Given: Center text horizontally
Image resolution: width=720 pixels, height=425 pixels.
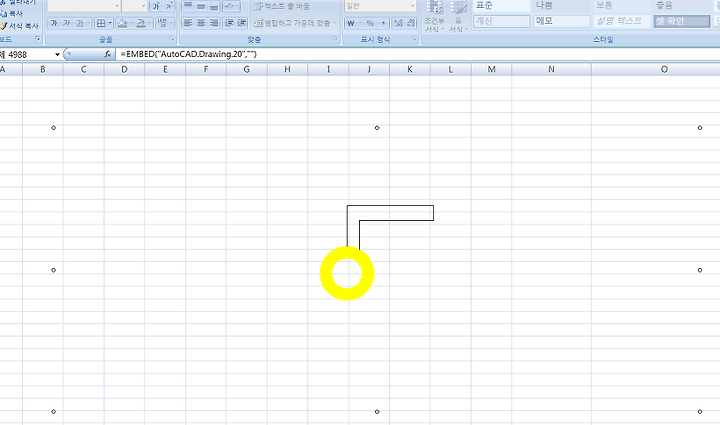Looking at the screenshot, I should click(201, 23).
